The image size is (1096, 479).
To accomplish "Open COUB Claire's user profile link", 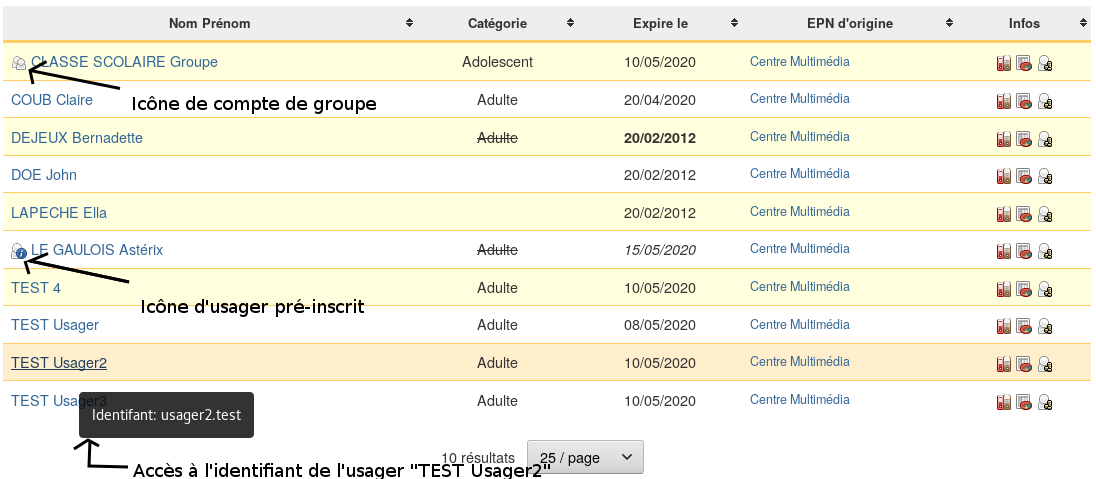I will coord(52,100).
